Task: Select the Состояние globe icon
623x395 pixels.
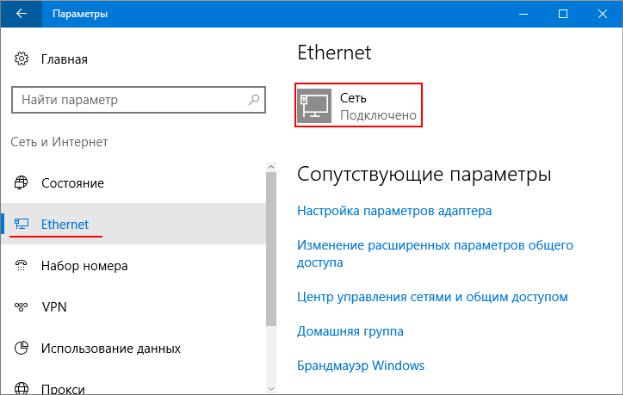Action: tap(21, 182)
